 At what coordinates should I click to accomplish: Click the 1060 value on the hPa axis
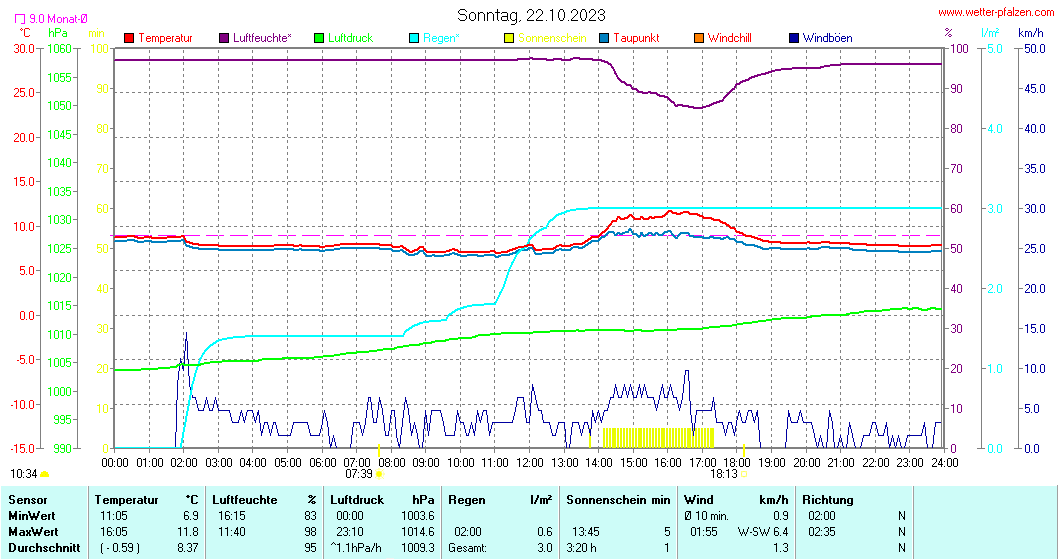coord(59,49)
